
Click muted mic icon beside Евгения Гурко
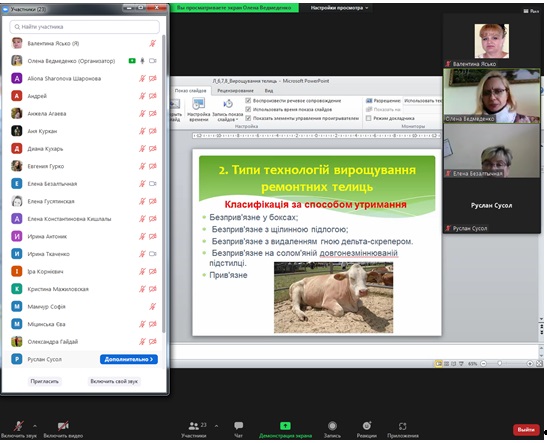(142, 166)
